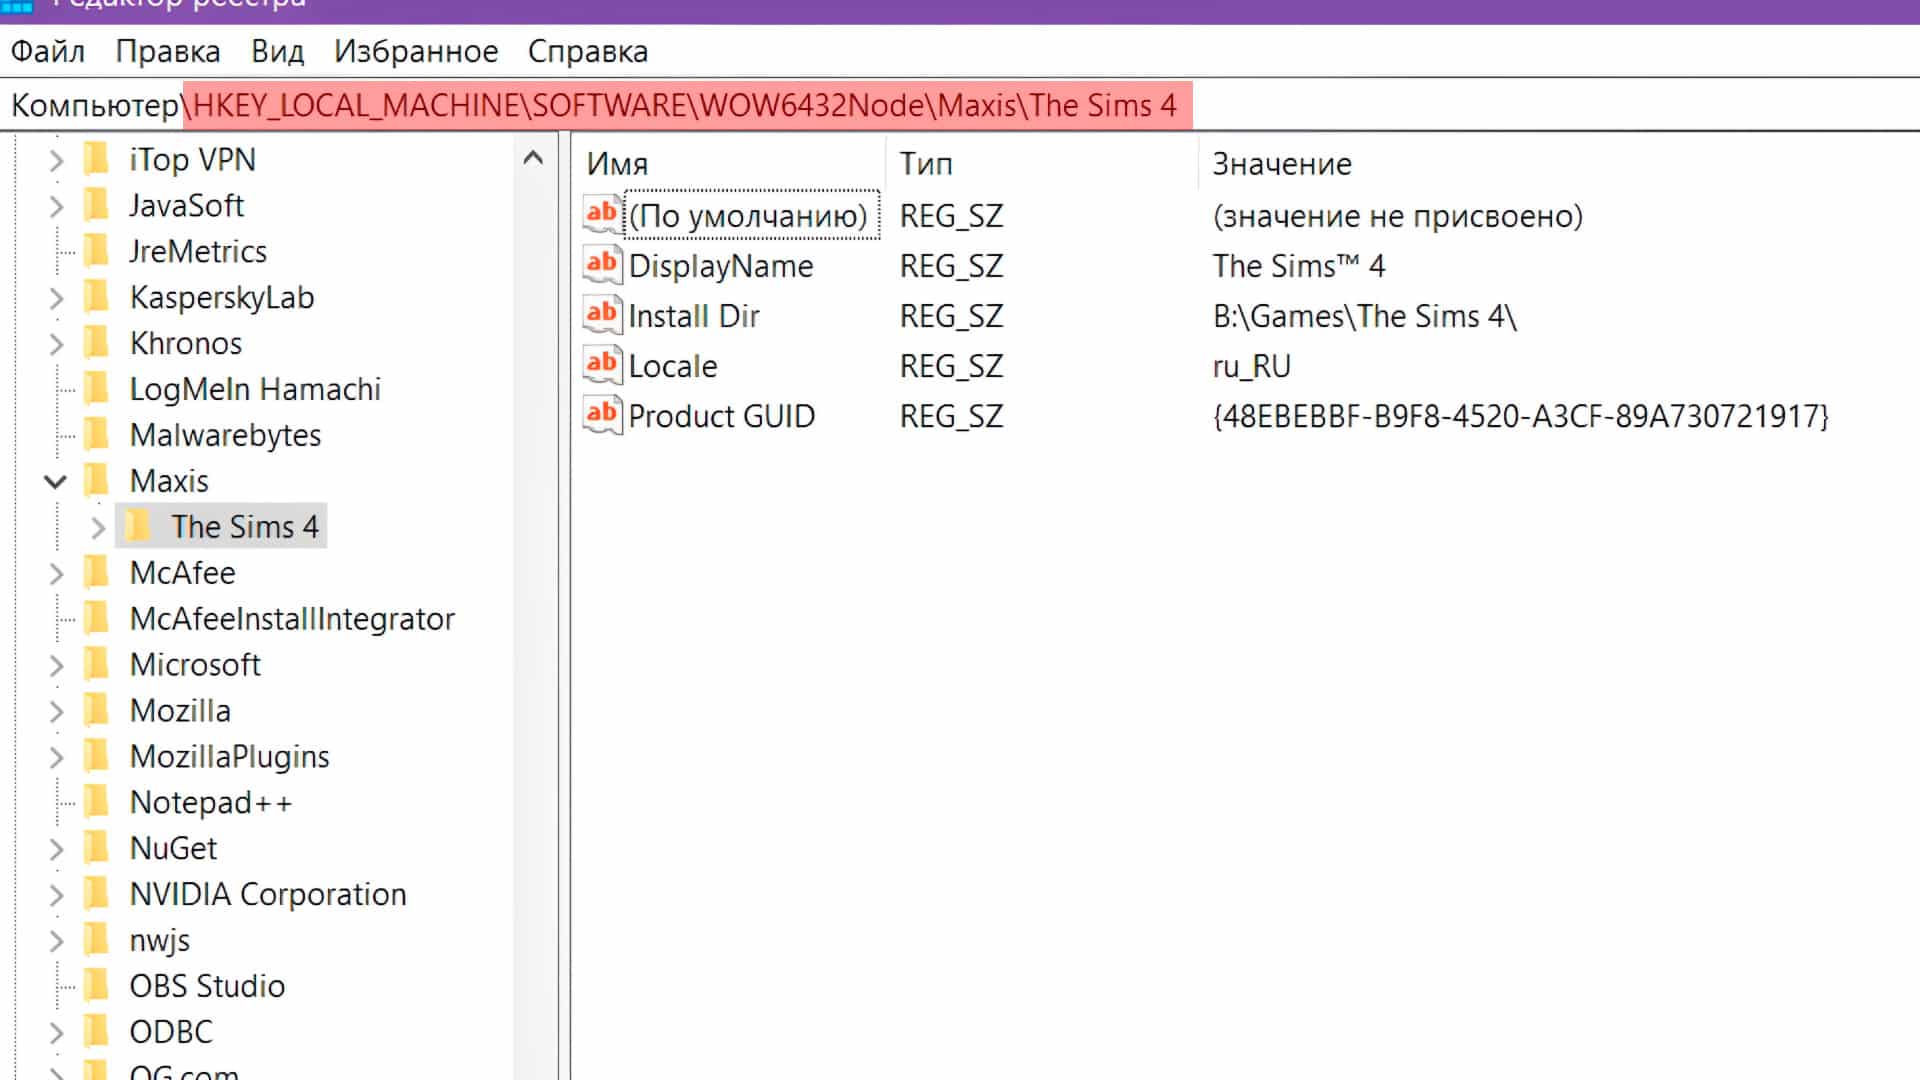Select the OBS Studio tree label

pyautogui.click(x=207, y=986)
